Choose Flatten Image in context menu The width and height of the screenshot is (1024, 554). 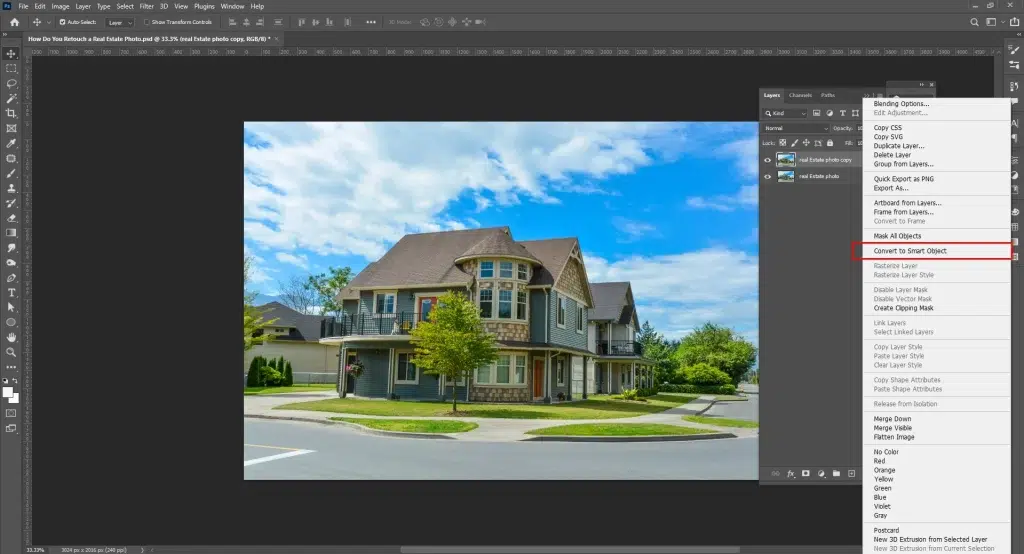pyautogui.click(x=894, y=437)
